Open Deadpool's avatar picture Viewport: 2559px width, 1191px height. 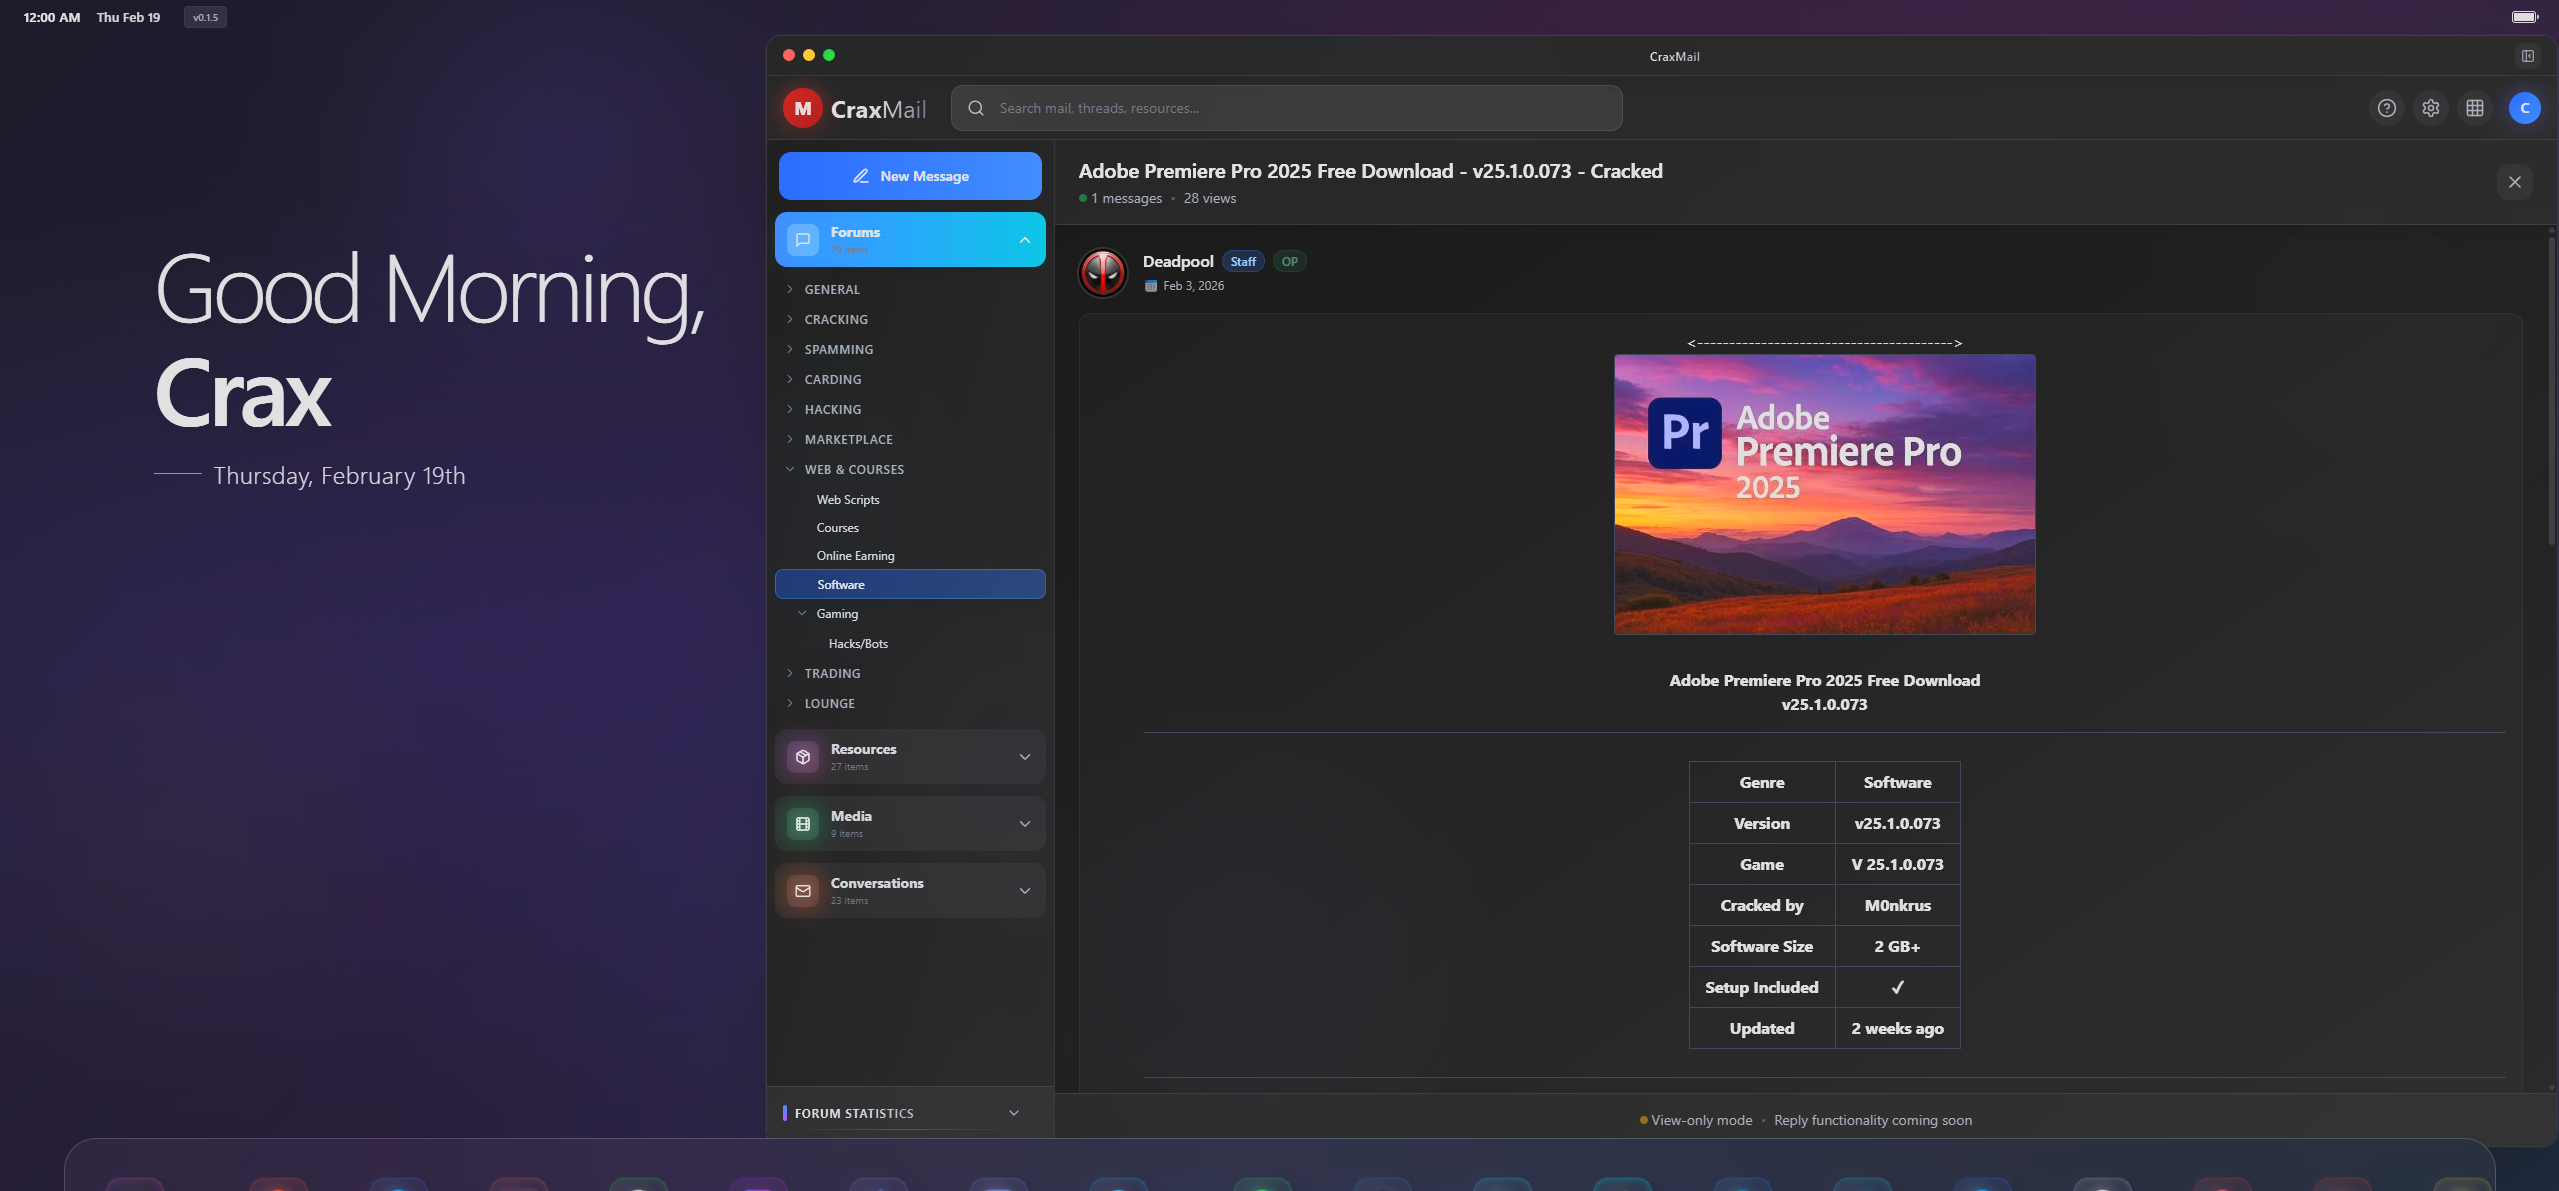1103,273
